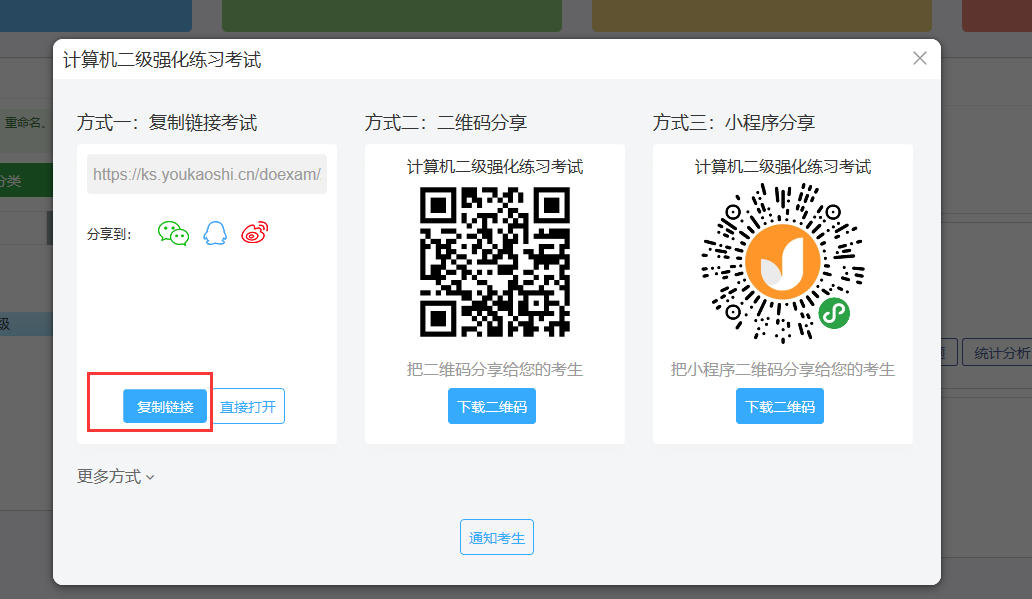This screenshot has width=1032, height=599.
Task: Click the orange mini-program code image
Action: (x=783, y=262)
